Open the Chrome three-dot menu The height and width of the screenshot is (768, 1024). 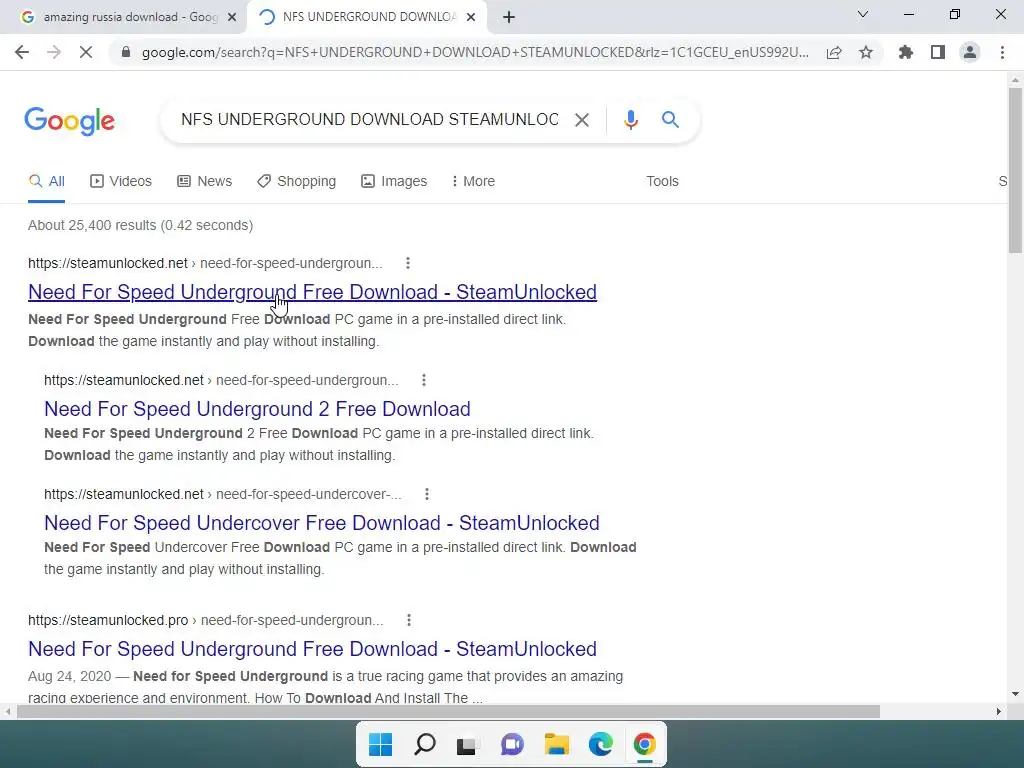pos(1002,52)
